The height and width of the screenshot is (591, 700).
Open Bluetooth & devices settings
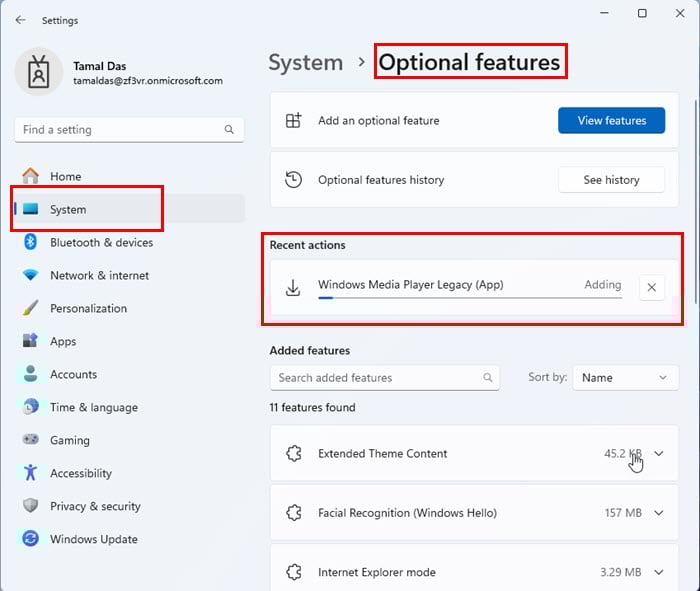click(101, 242)
